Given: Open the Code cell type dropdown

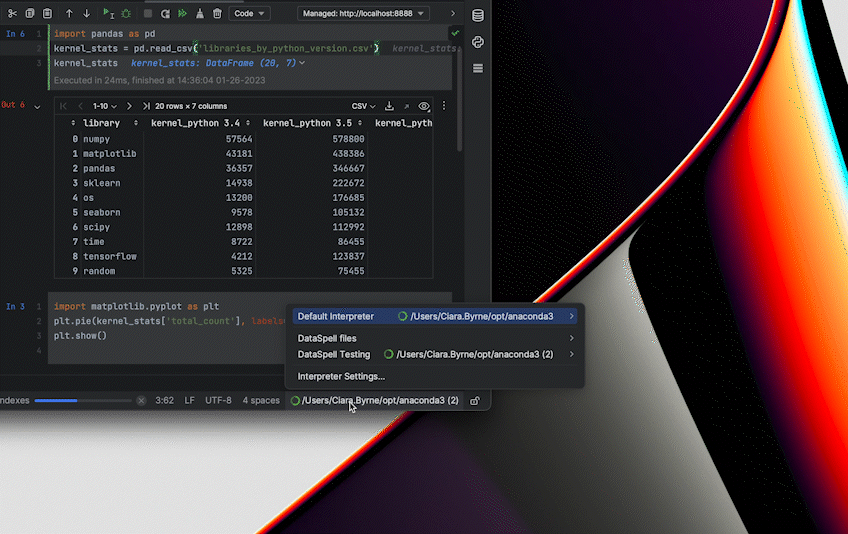Looking at the screenshot, I should [249, 14].
